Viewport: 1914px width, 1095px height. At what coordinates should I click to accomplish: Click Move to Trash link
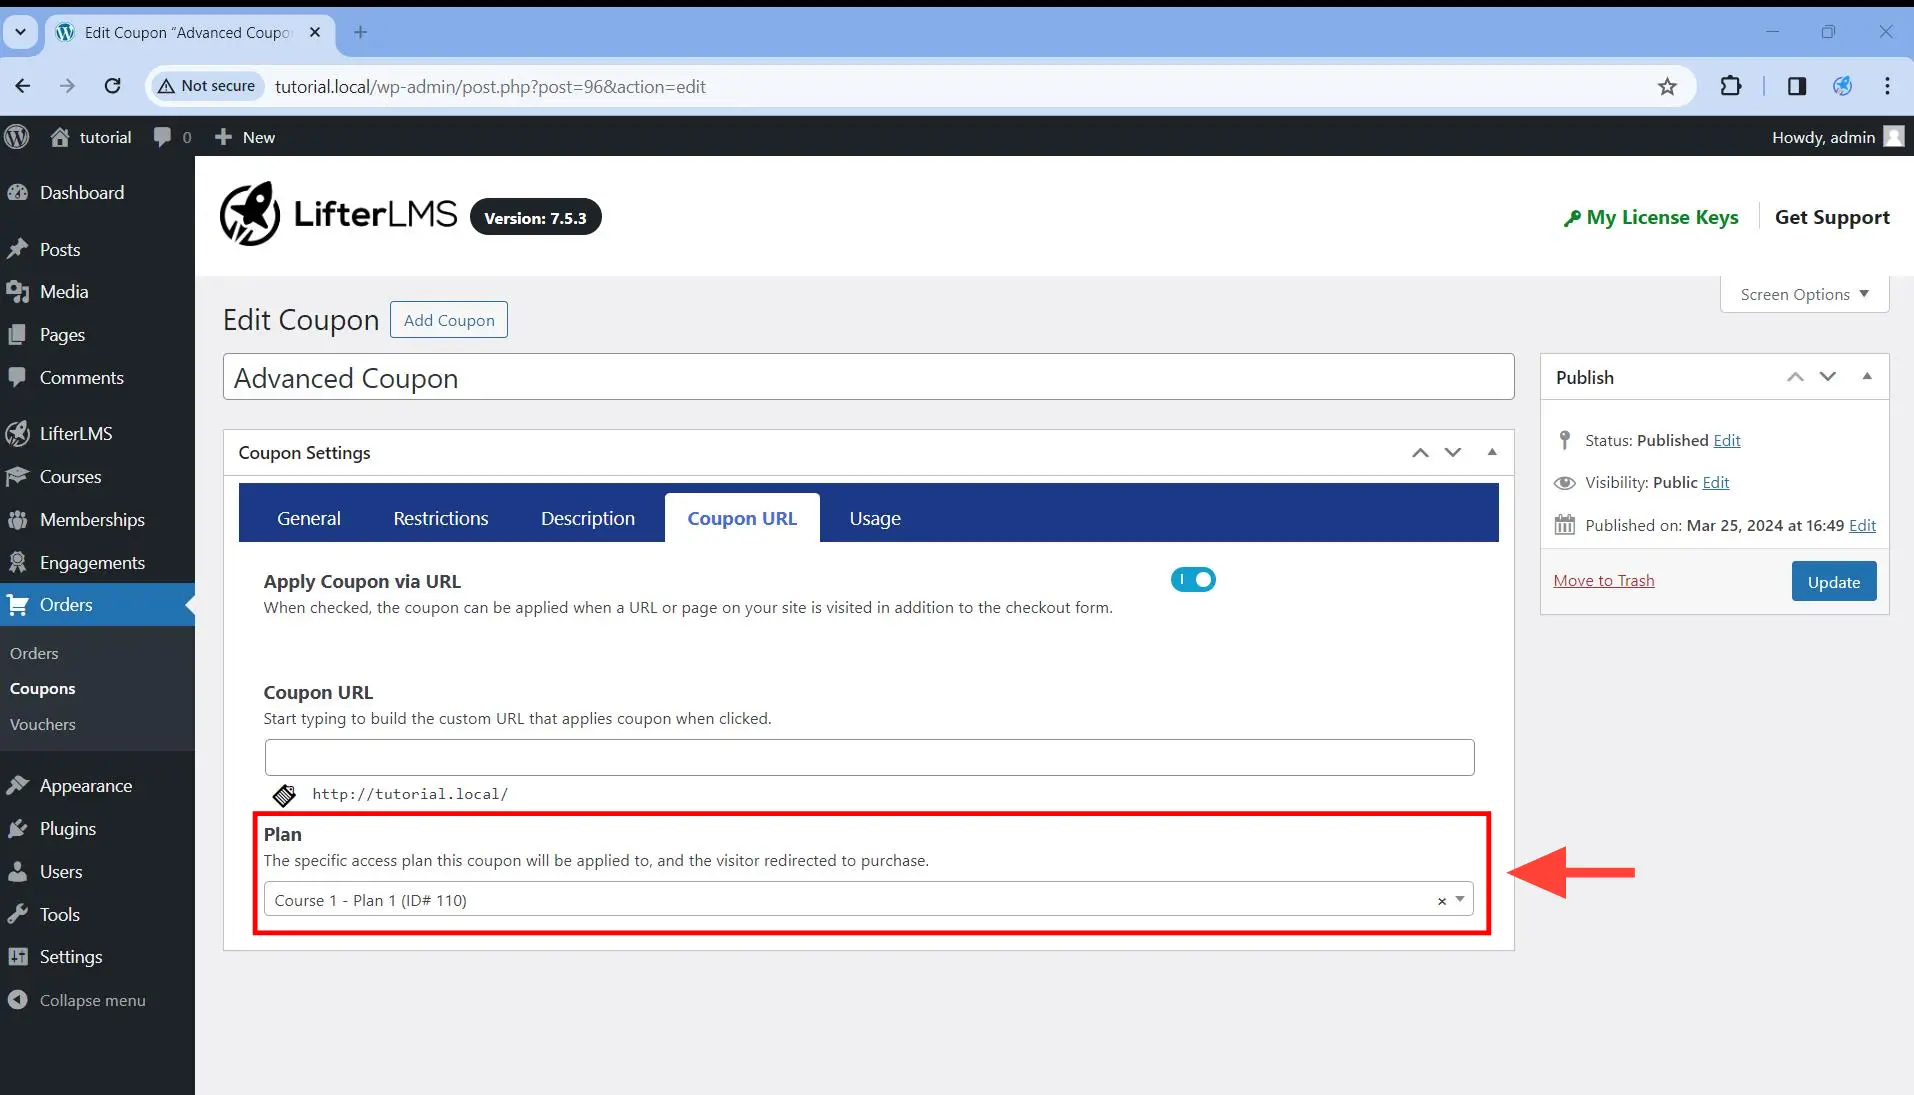tap(1604, 581)
